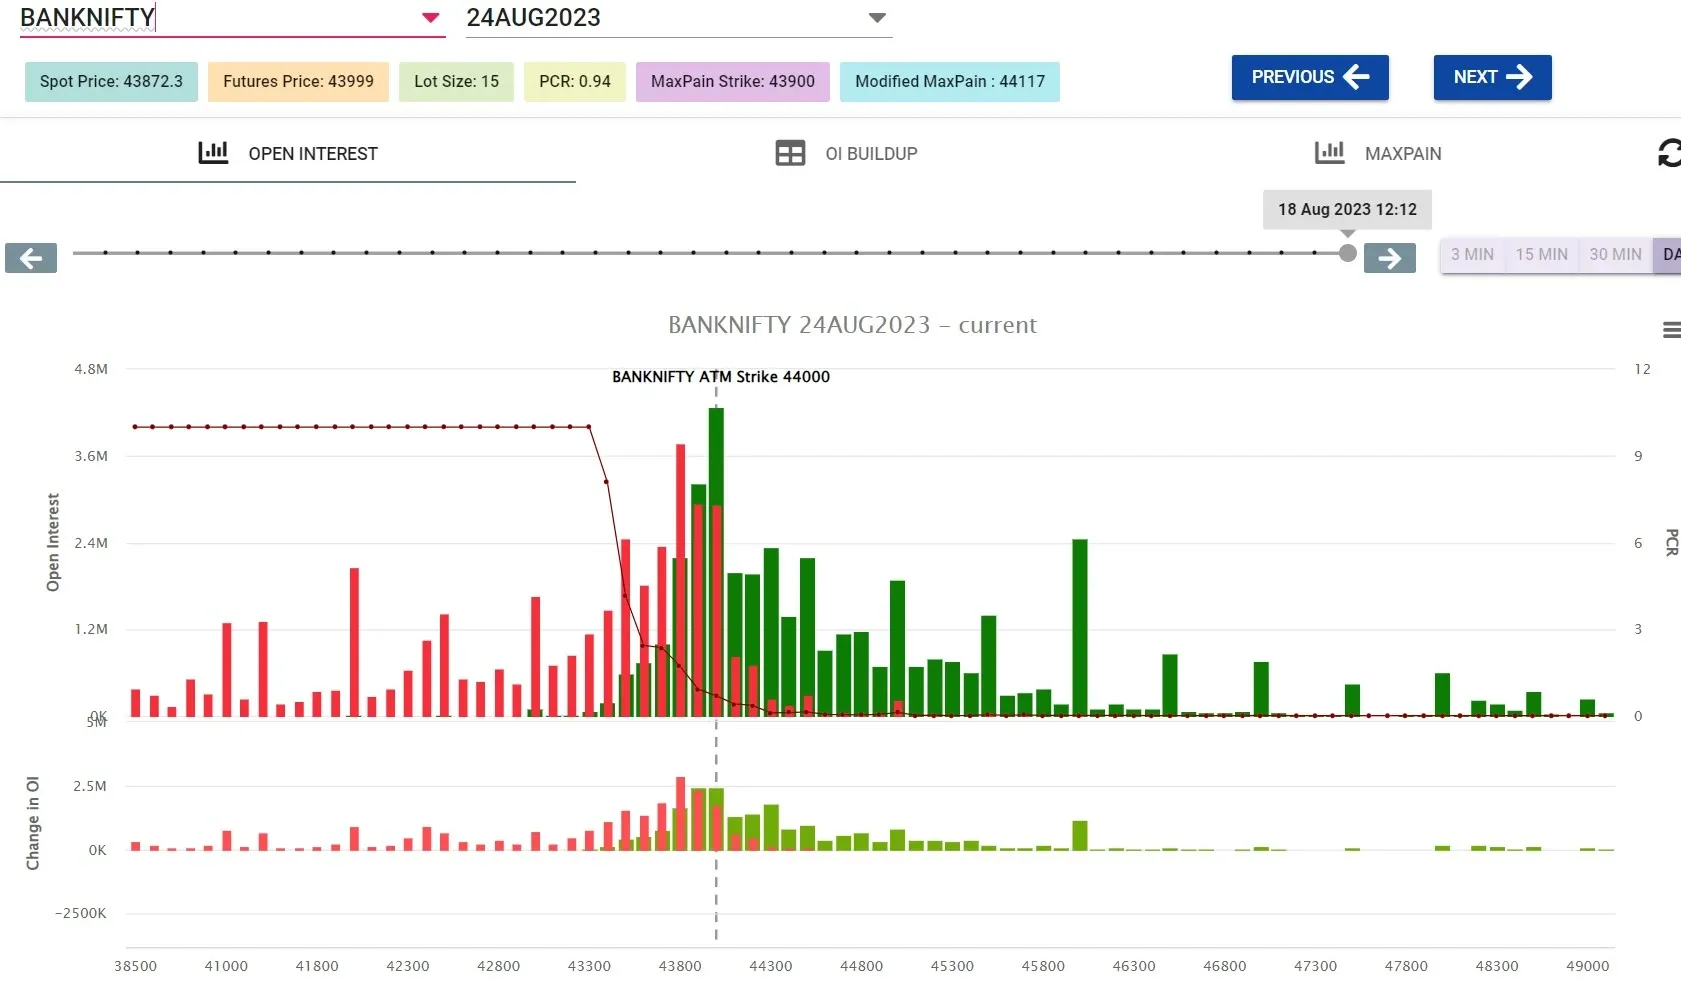This screenshot has width=1681, height=984.
Task: Open the BANKNIFTY symbol dropdown arrow
Action: 431,18
